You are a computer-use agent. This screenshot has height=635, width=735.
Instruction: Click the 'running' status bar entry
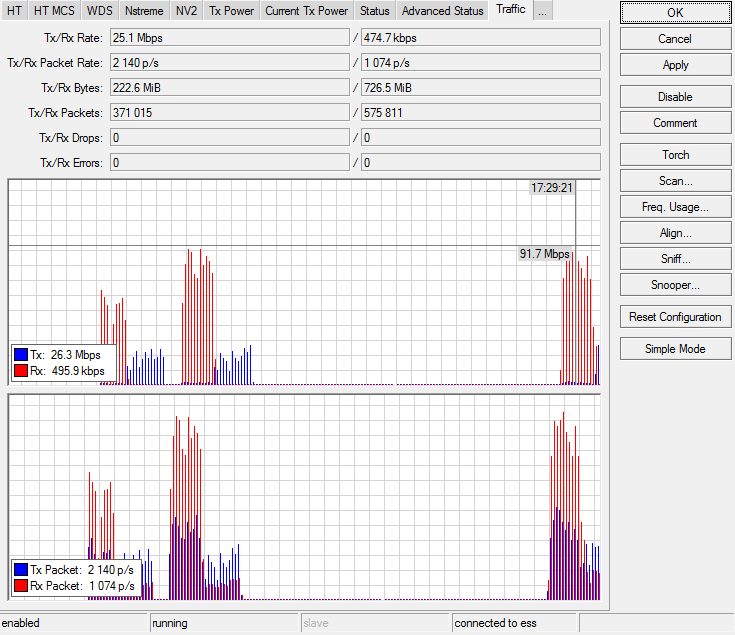pyautogui.click(x=170, y=623)
